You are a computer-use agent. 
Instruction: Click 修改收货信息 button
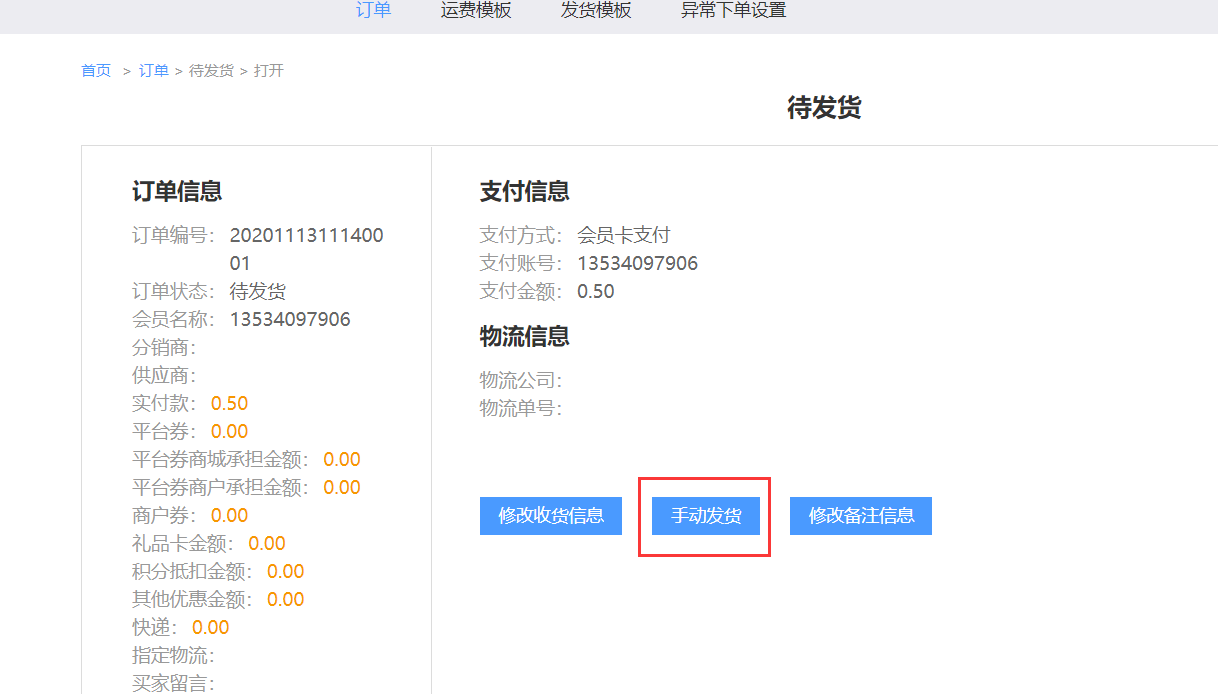point(551,516)
